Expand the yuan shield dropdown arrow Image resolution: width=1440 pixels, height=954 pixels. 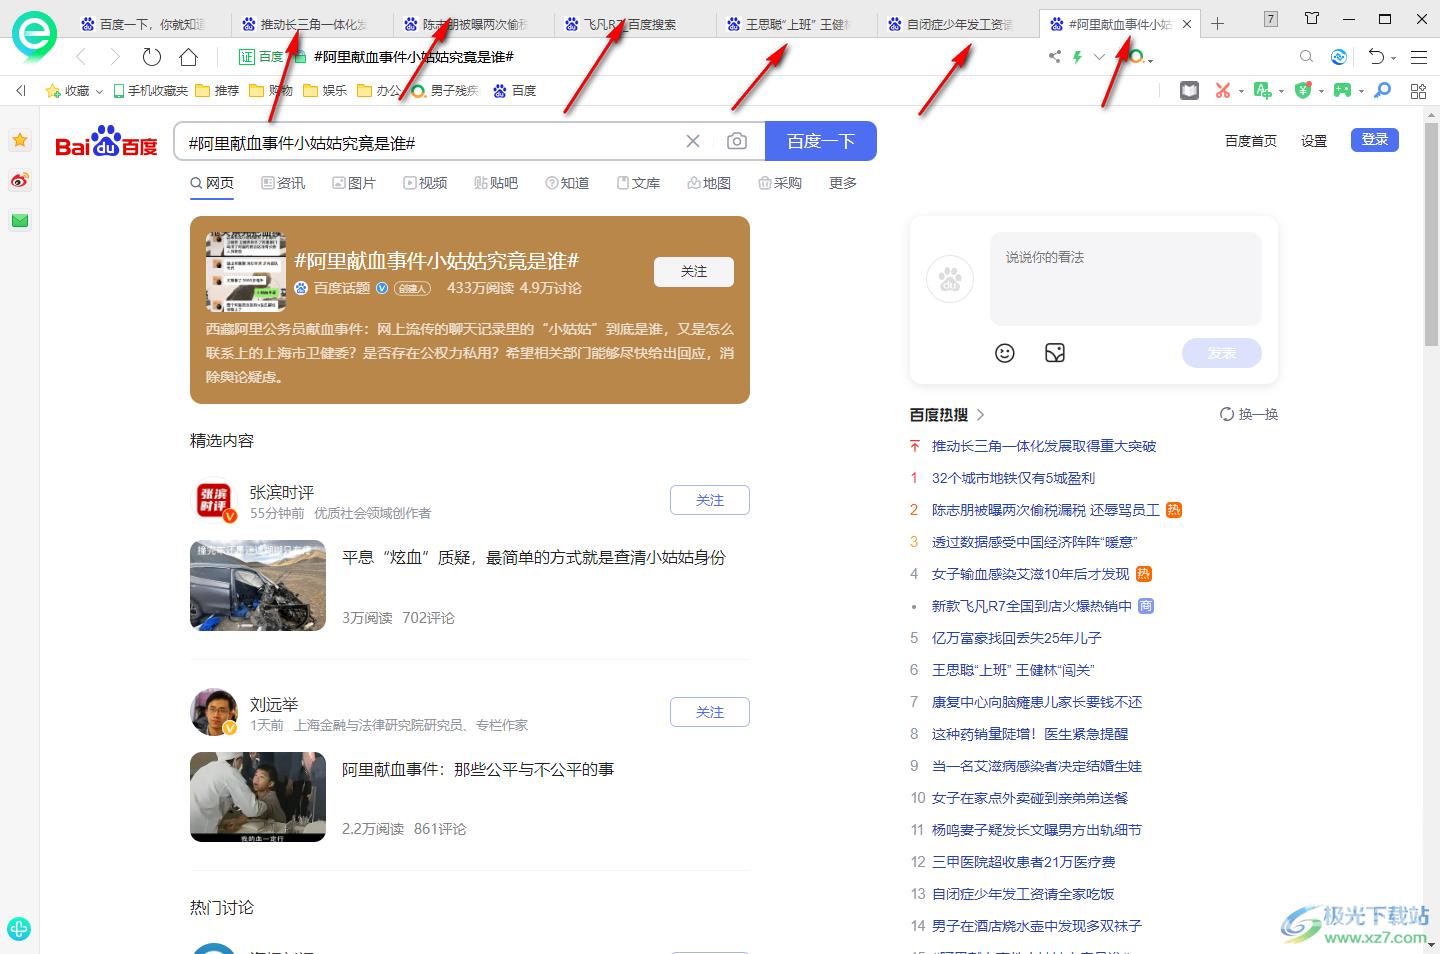[x=1321, y=91]
